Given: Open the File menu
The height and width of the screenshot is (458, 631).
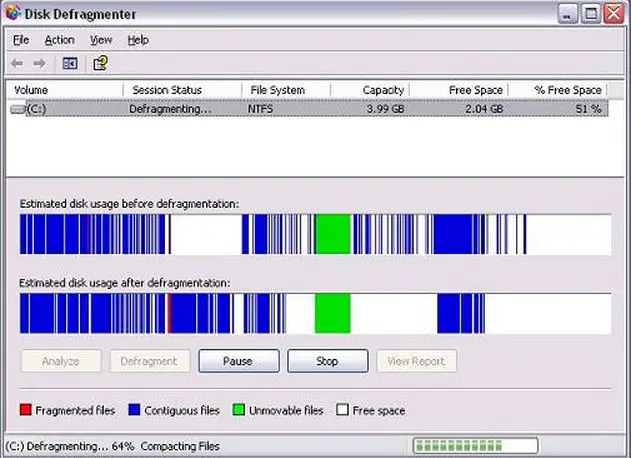Looking at the screenshot, I should 22,40.
